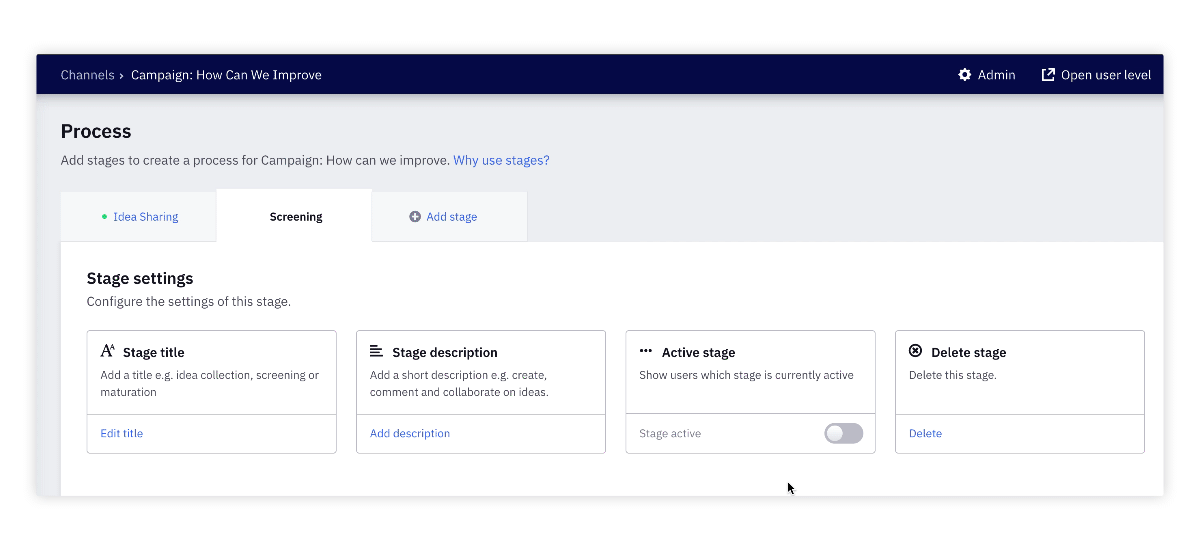Click the green dot on Idea Sharing tab

104,217
